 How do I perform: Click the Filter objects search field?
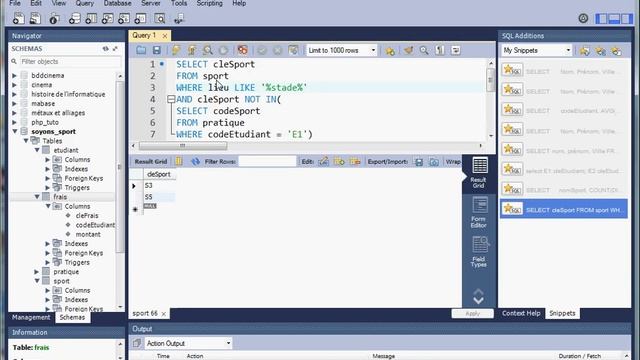[70, 62]
